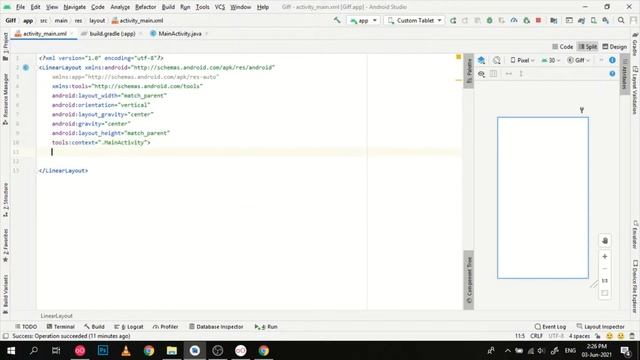This screenshot has width=640, height=360.
Task: Click the blue help question icon
Action: pyautogui.click(x=612, y=73)
